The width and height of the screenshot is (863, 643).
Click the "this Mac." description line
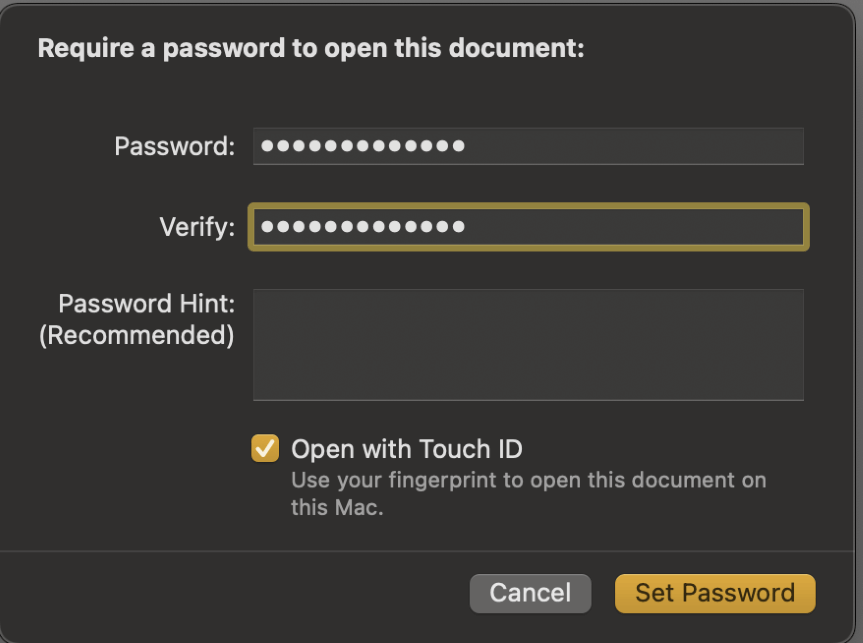coord(337,508)
